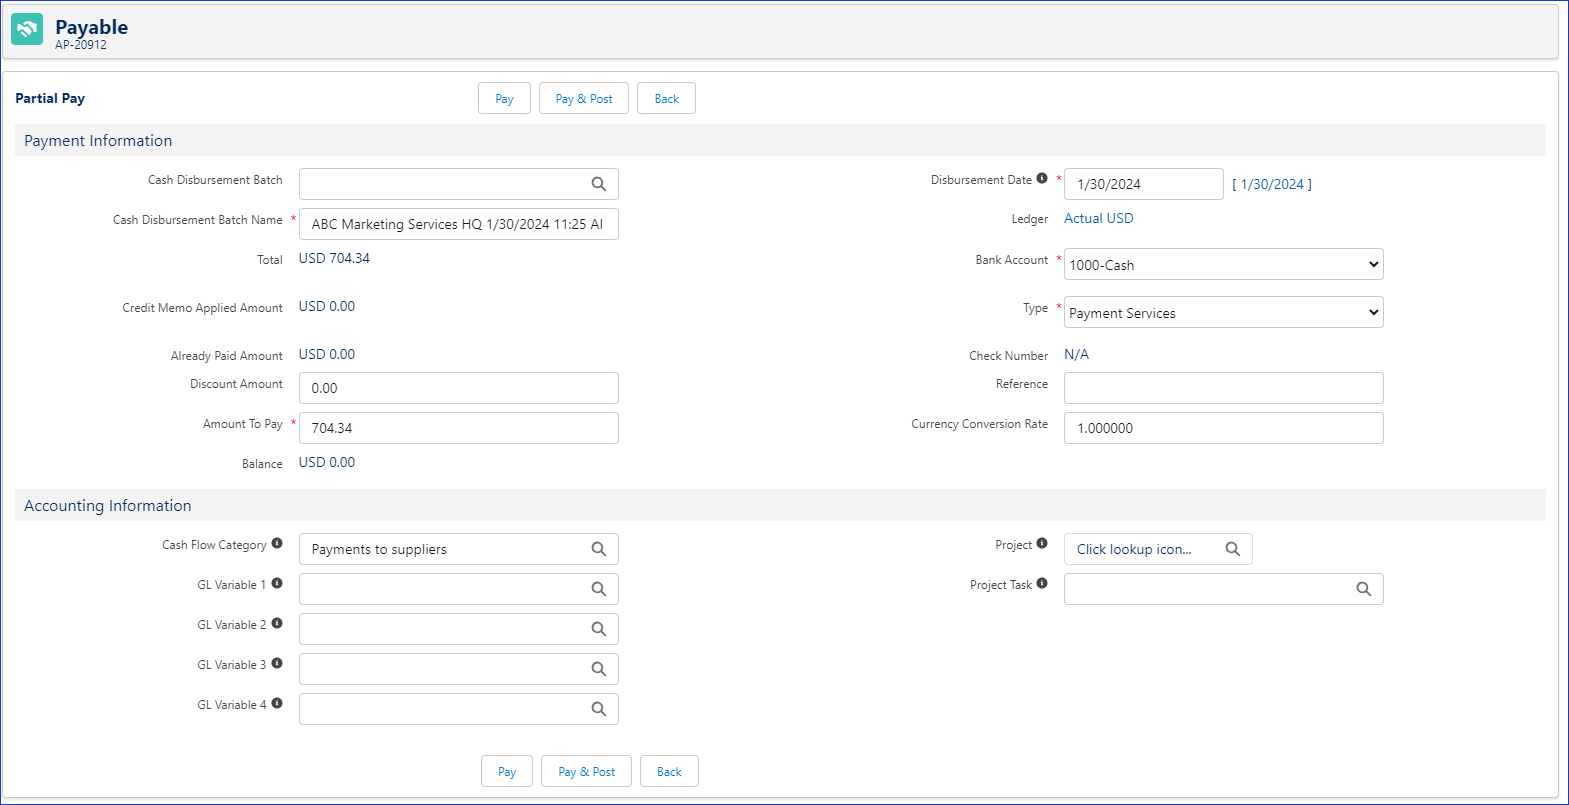Open the GL Variable 2 lookup icon
The height and width of the screenshot is (805, 1569).
tap(598, 629)
